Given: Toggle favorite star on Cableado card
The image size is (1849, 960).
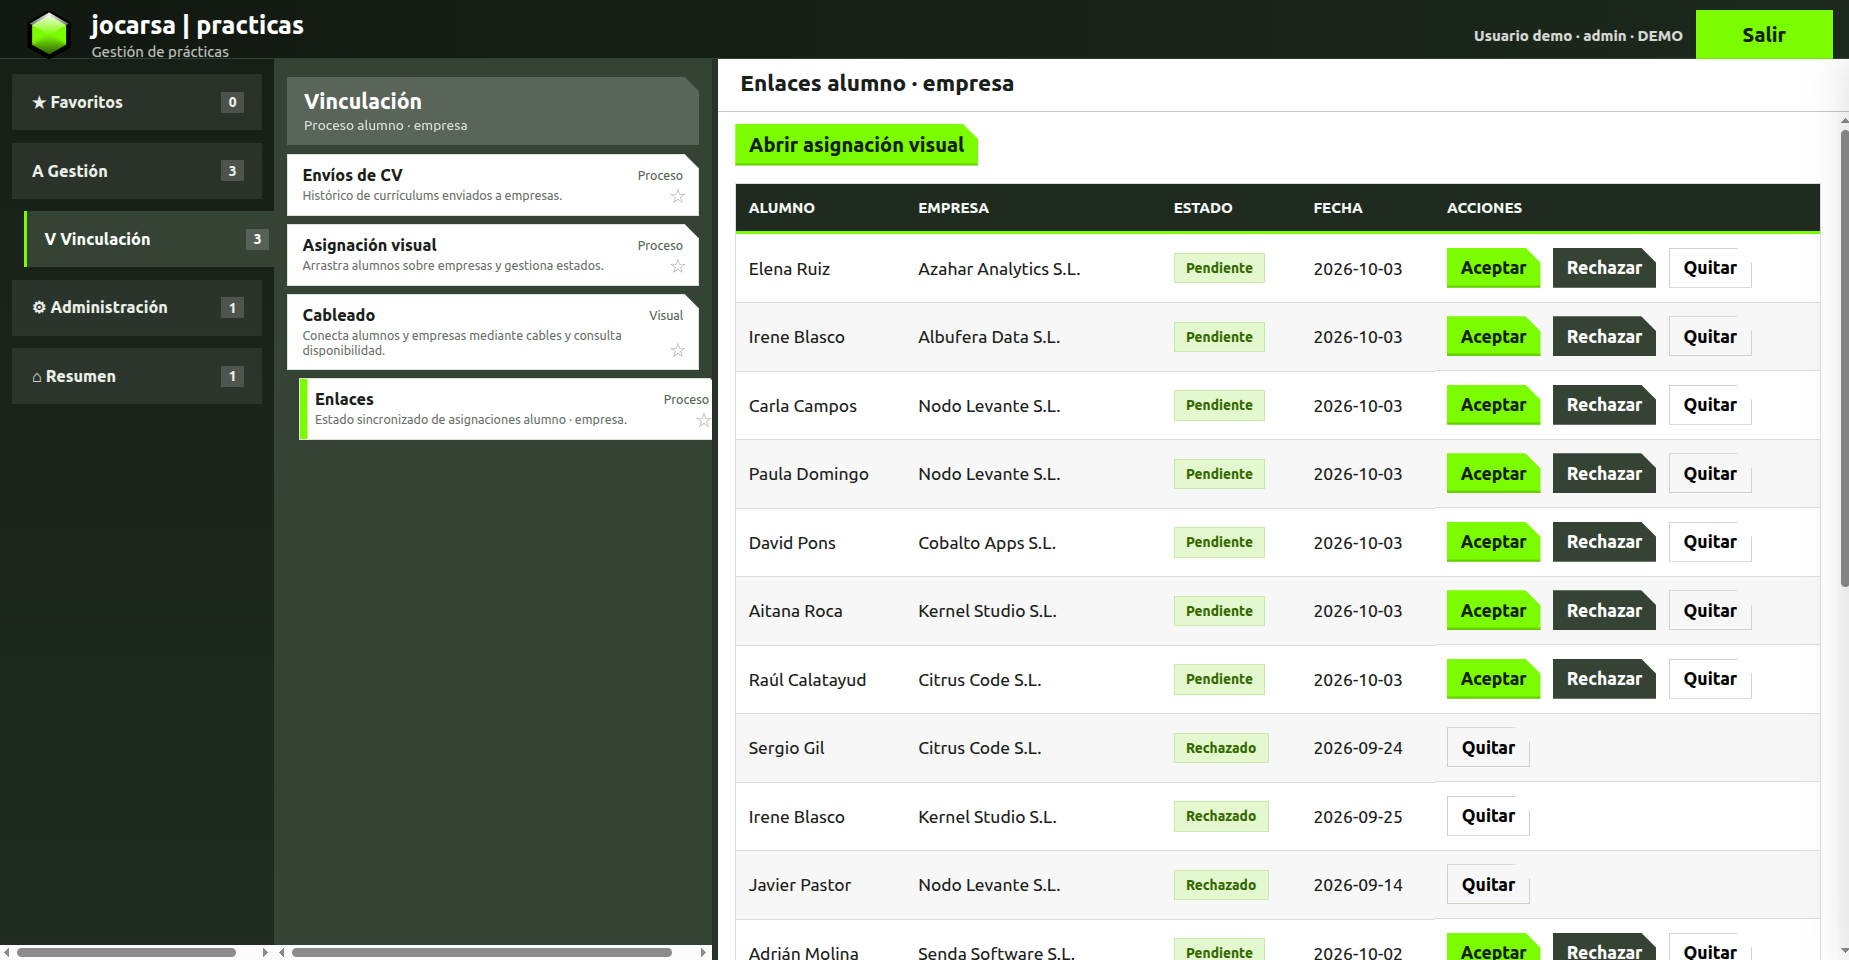Looking at the screenshot, I should [678, 350].
